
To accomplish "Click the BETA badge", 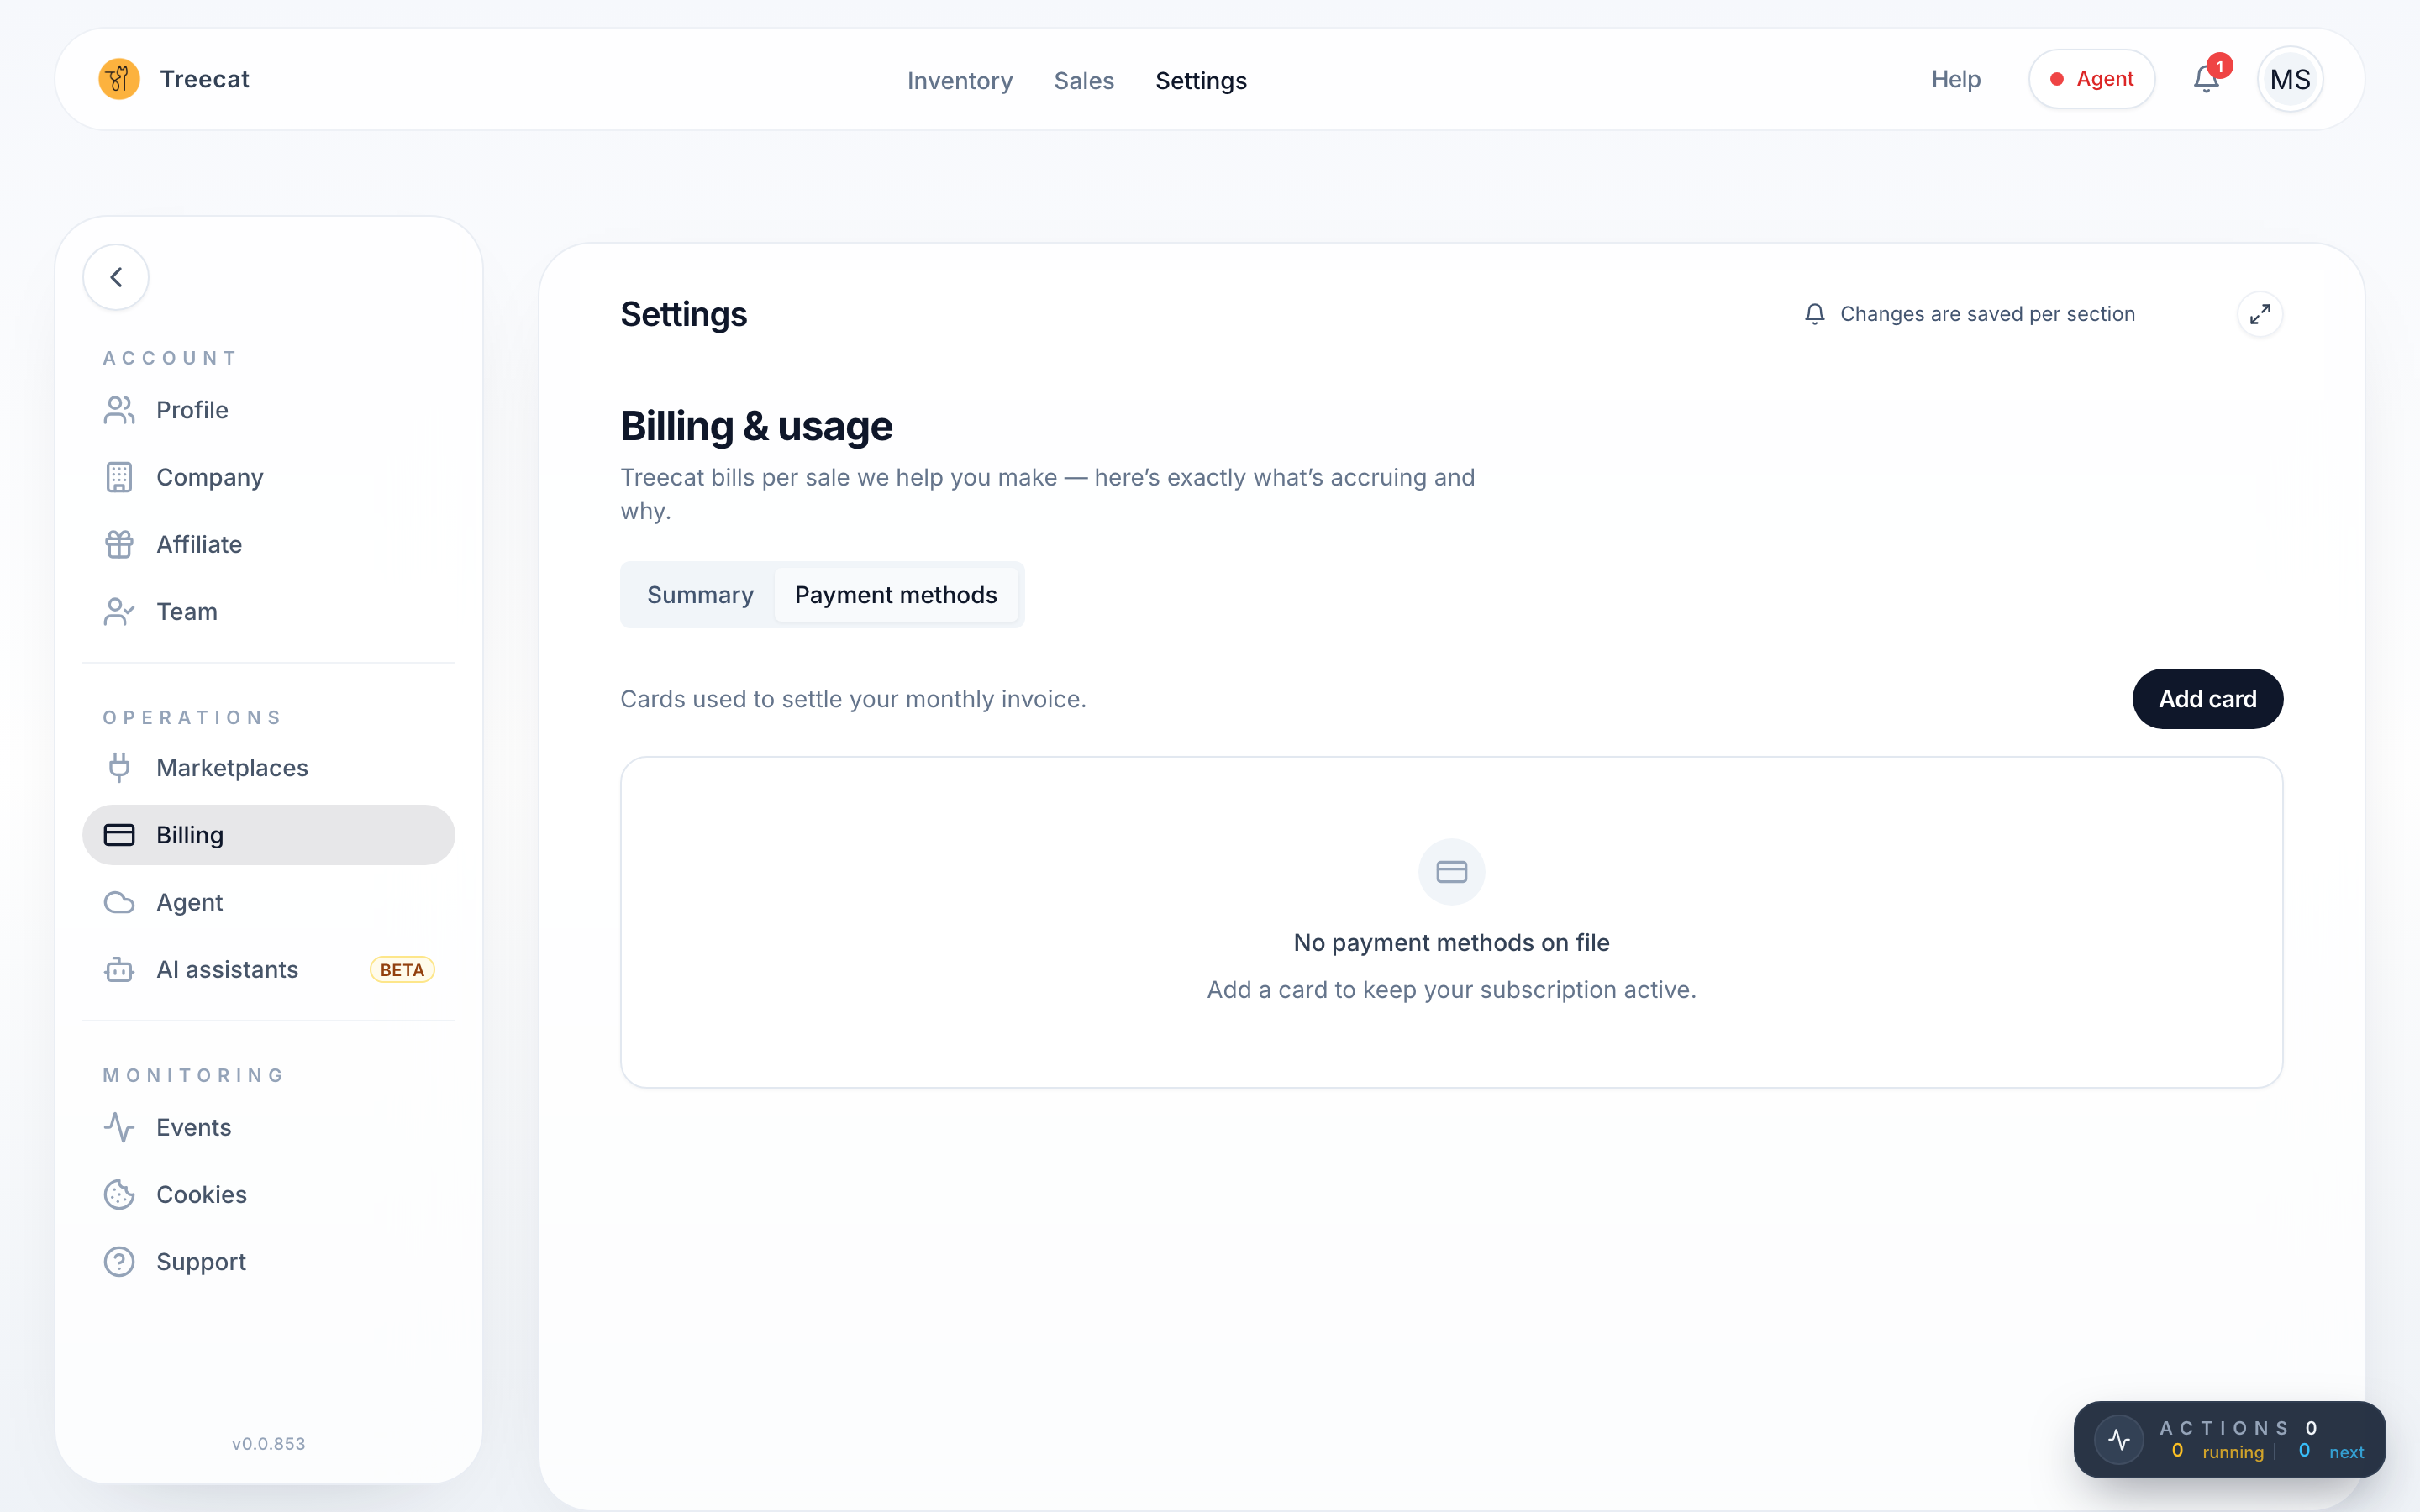I will pyautogui.click(x=402, y=970).
